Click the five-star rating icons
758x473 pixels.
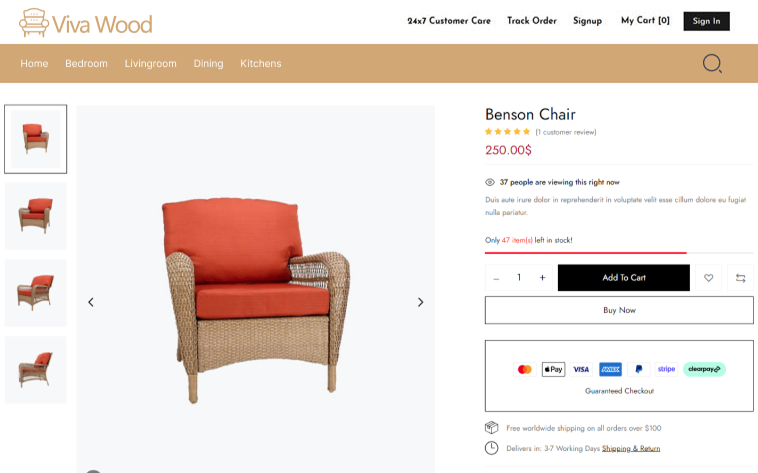pos(507,132)
